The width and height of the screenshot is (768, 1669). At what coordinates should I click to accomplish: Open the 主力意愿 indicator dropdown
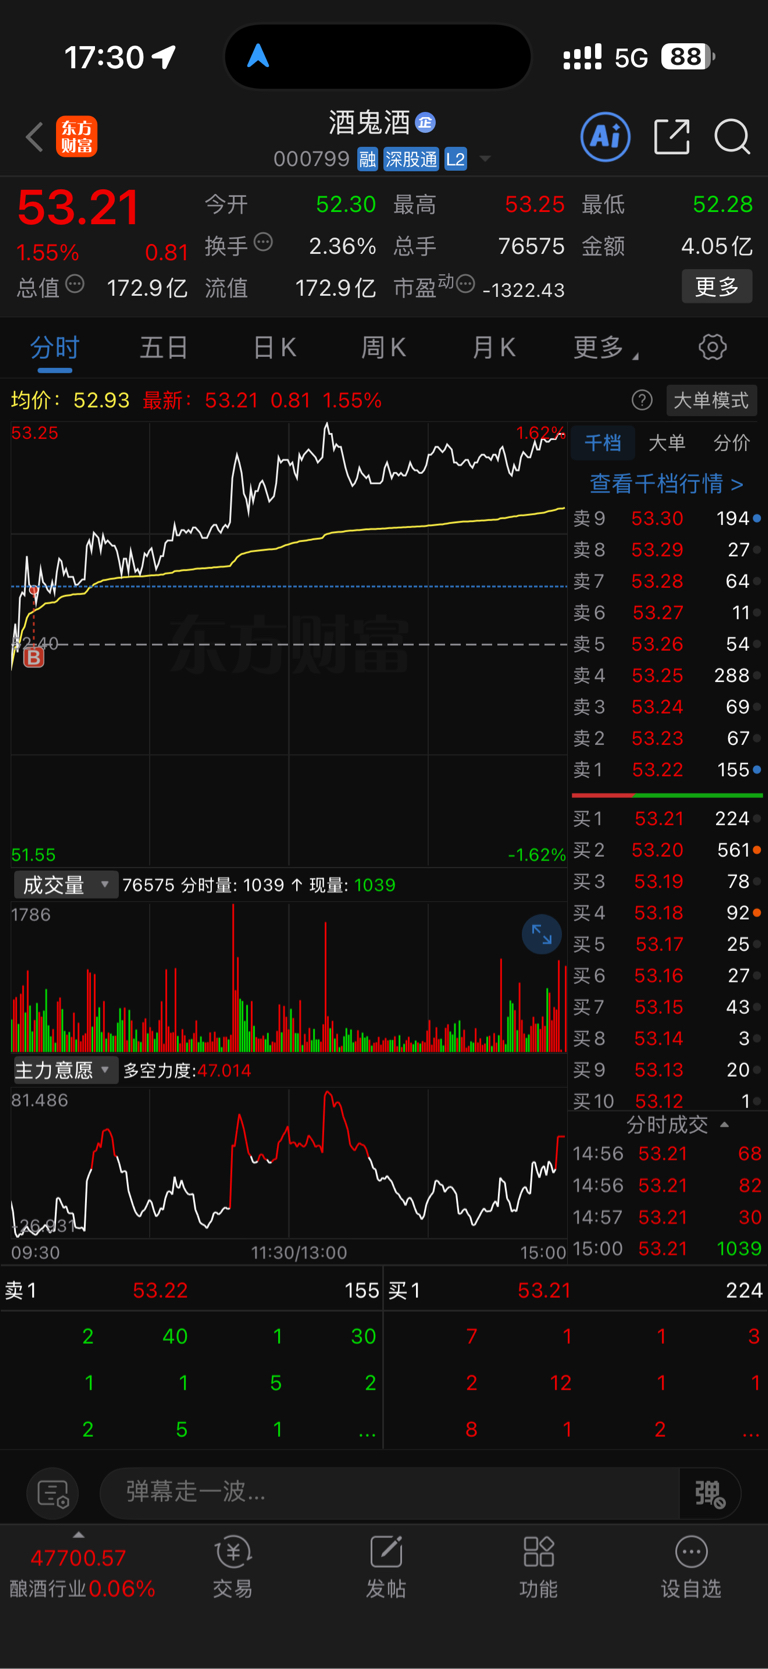(66, 1070)
